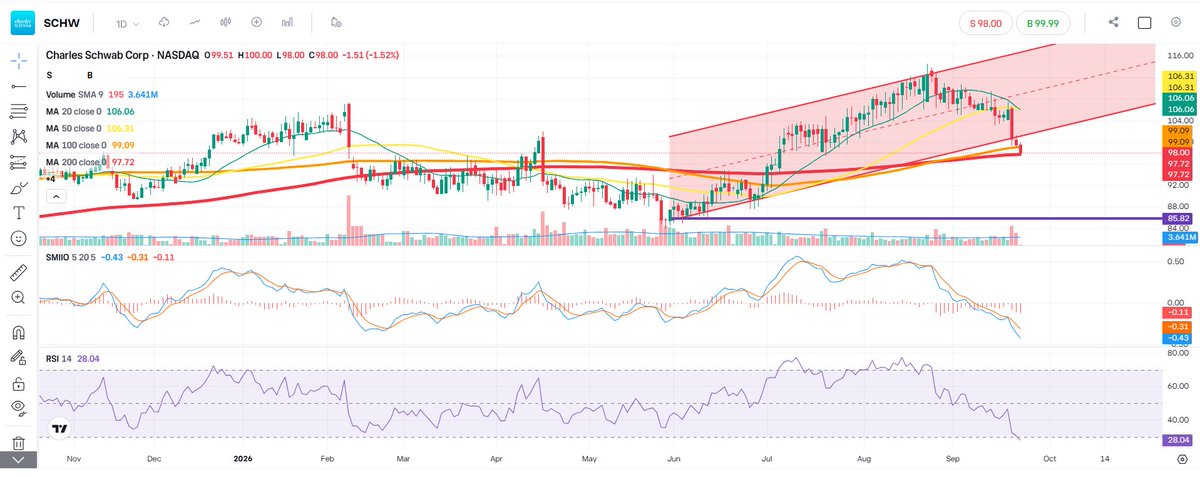Click the compare/add symbol plus icon
Image resolution: width=1200 pixels, height=477 pixels.
[x=257, y=22]
